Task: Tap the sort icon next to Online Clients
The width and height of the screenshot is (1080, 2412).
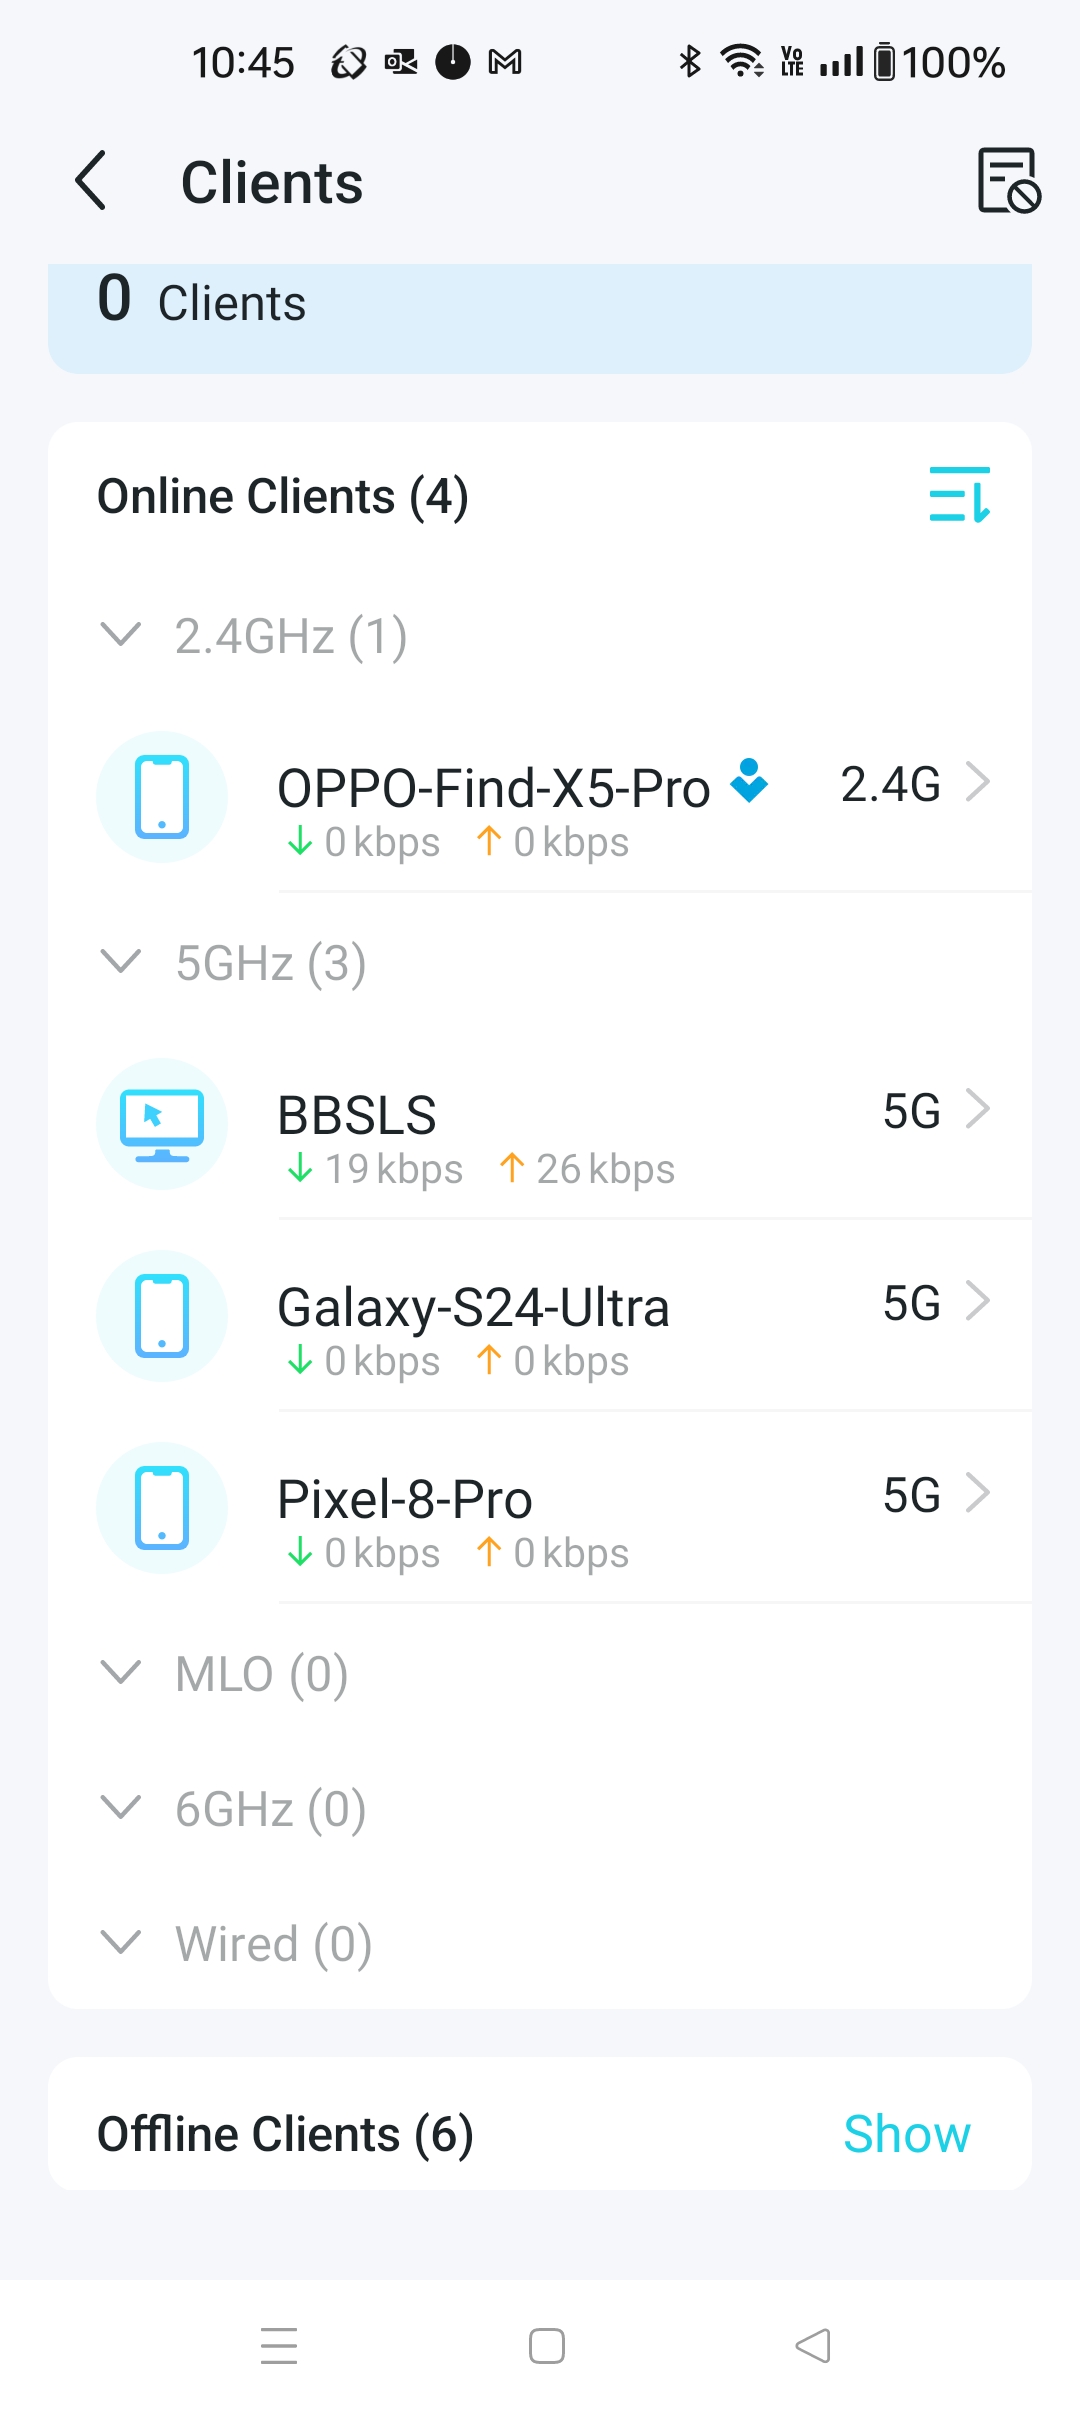Action: [959, 494]
